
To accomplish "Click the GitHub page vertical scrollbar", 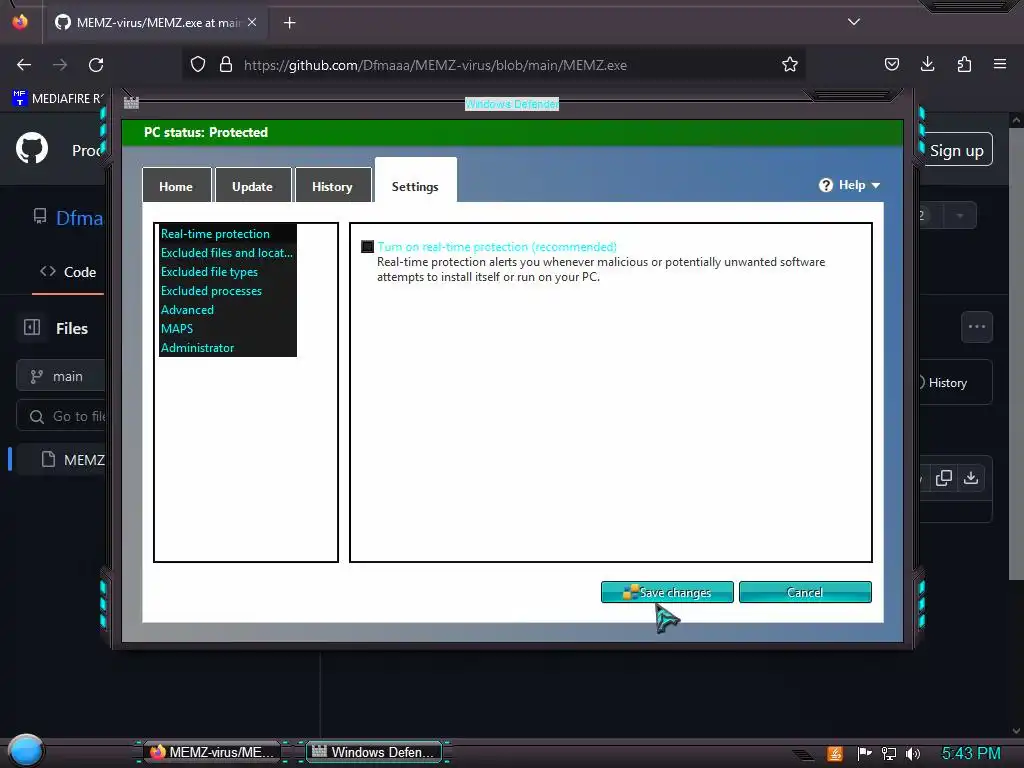I will [1016, 353].
